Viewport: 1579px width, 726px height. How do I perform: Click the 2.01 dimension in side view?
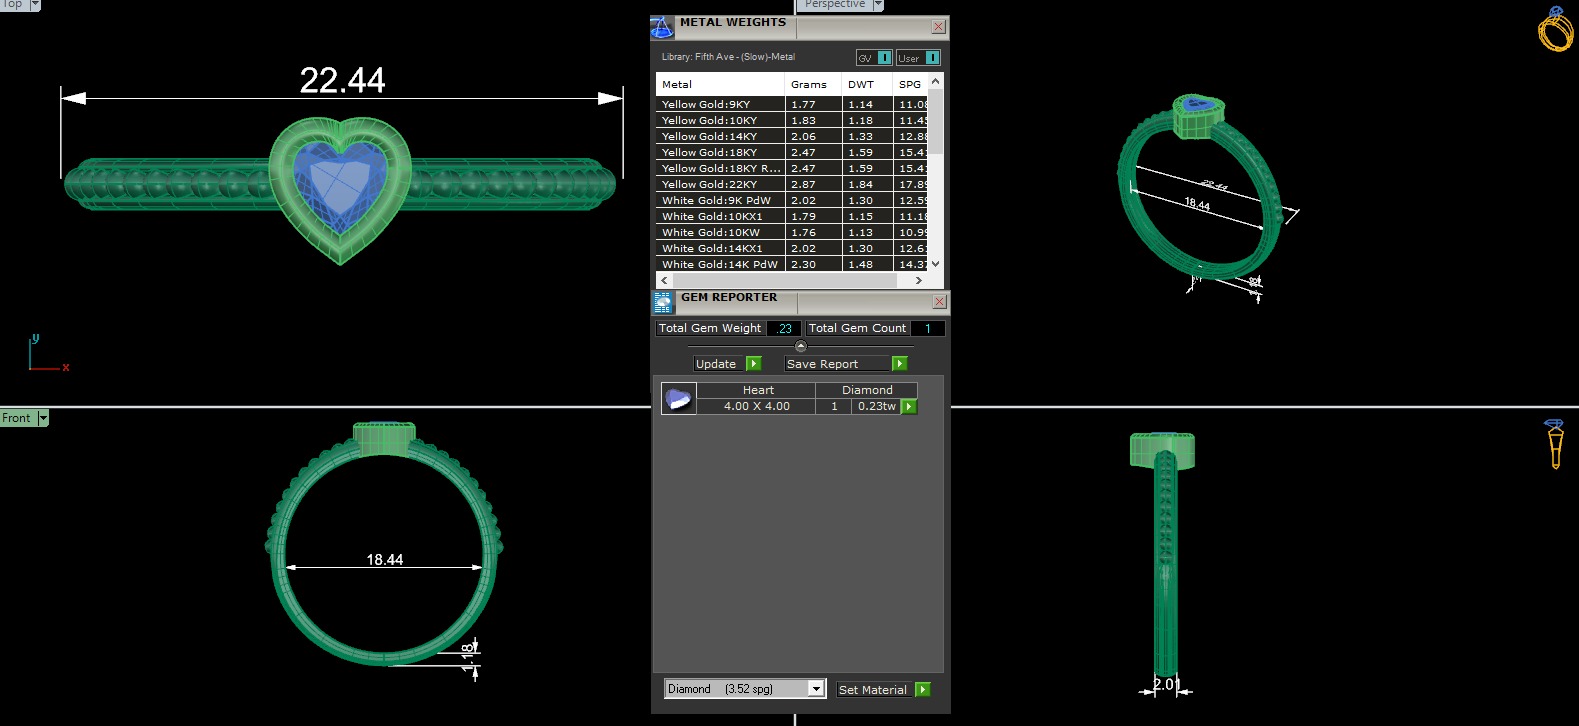coord(1167,684)
